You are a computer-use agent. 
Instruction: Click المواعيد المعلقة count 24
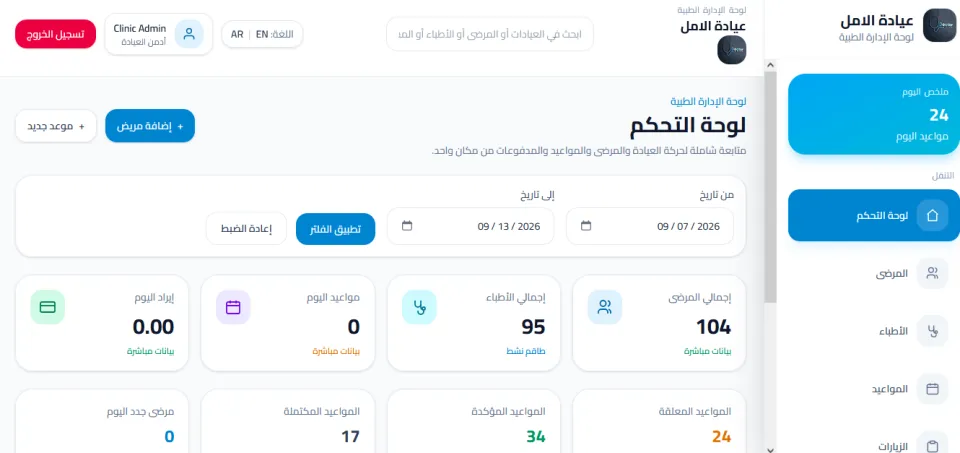(x=722, y=437)
